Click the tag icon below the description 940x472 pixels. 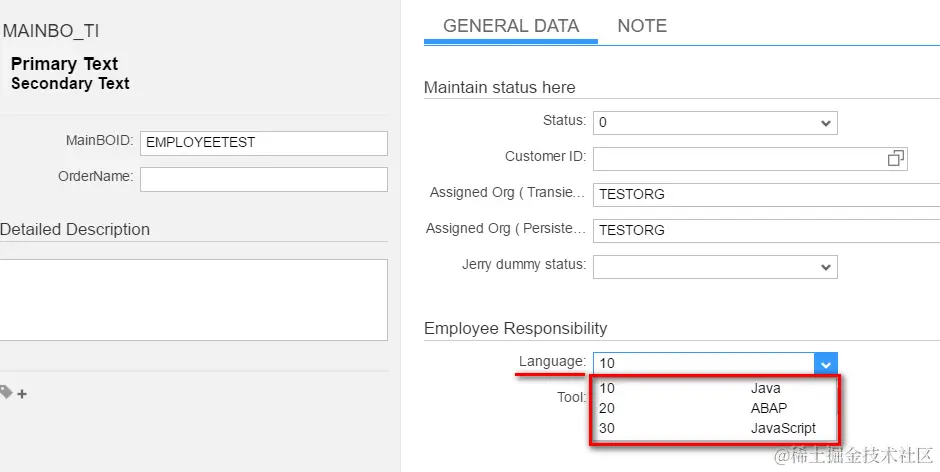click(x=6, y=393)
